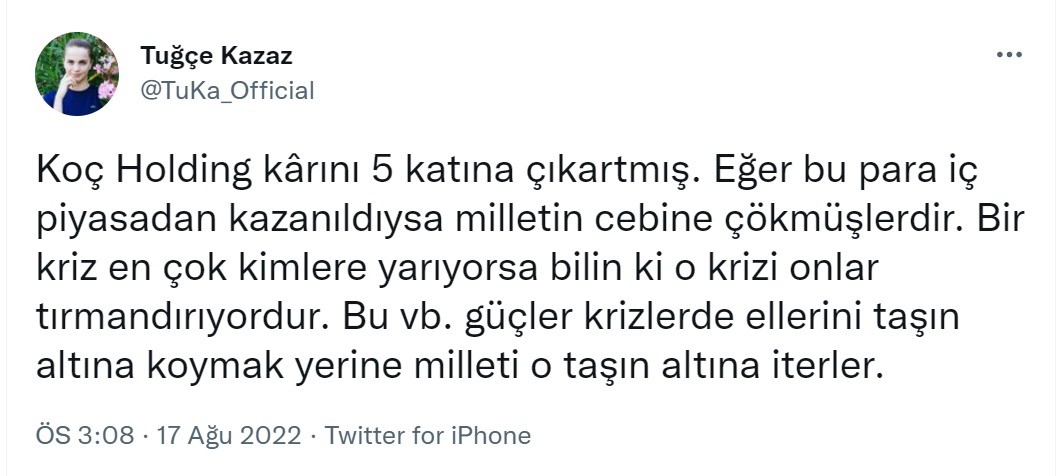
Task: Open the three-dot More menu on the tweet
Action: click(1008, 56)
